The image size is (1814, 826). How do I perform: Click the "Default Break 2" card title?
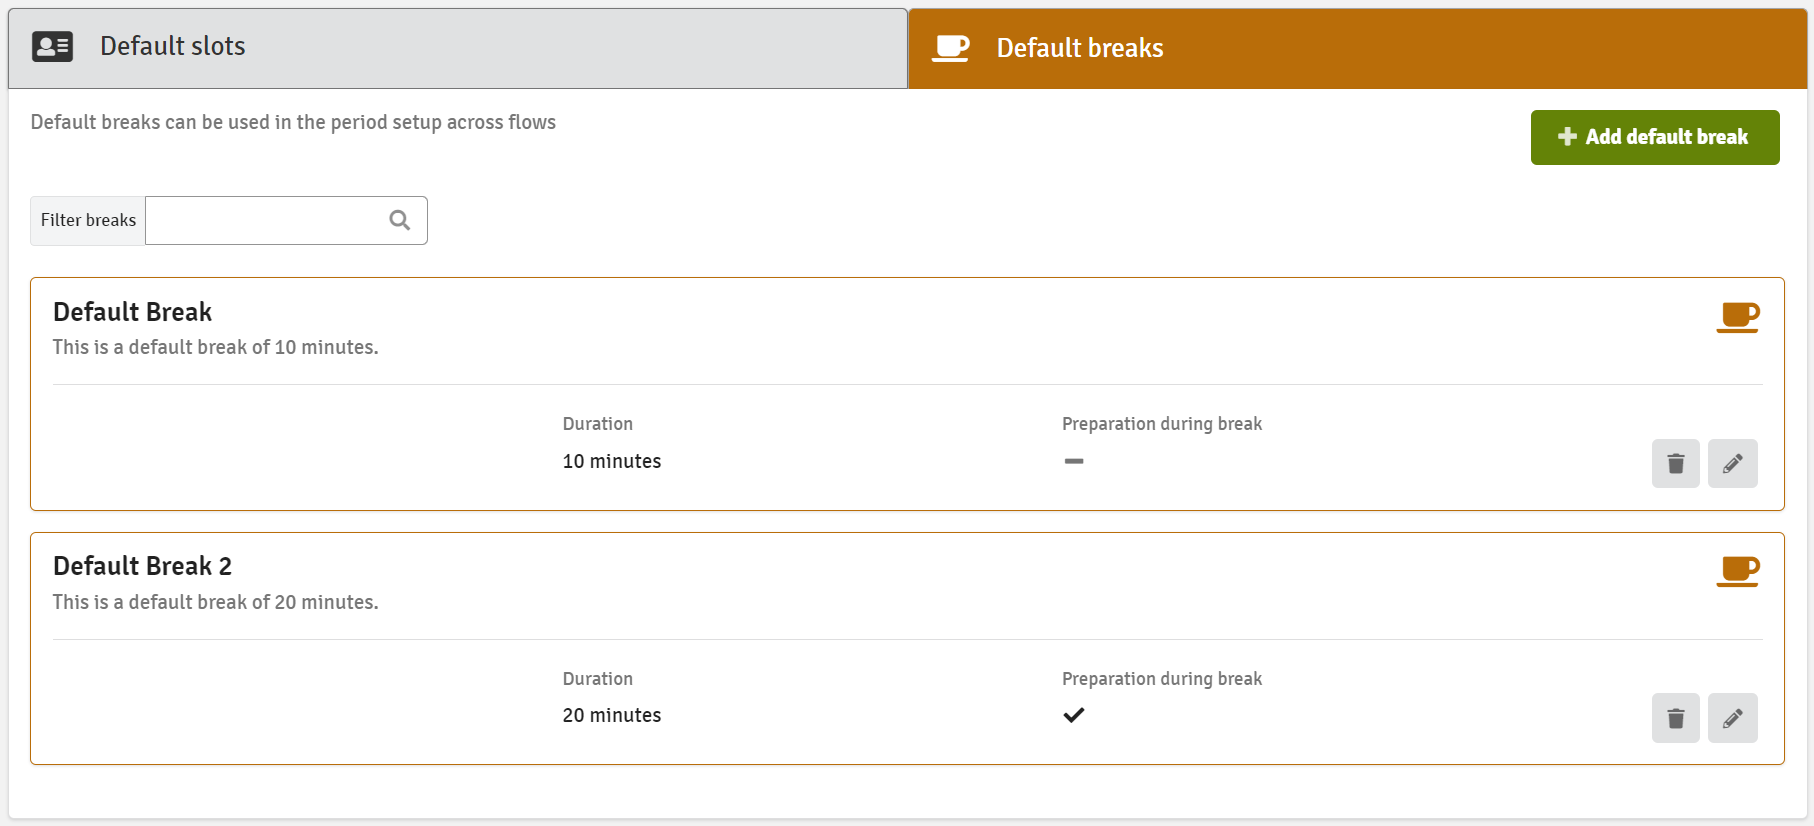(142, 566)
